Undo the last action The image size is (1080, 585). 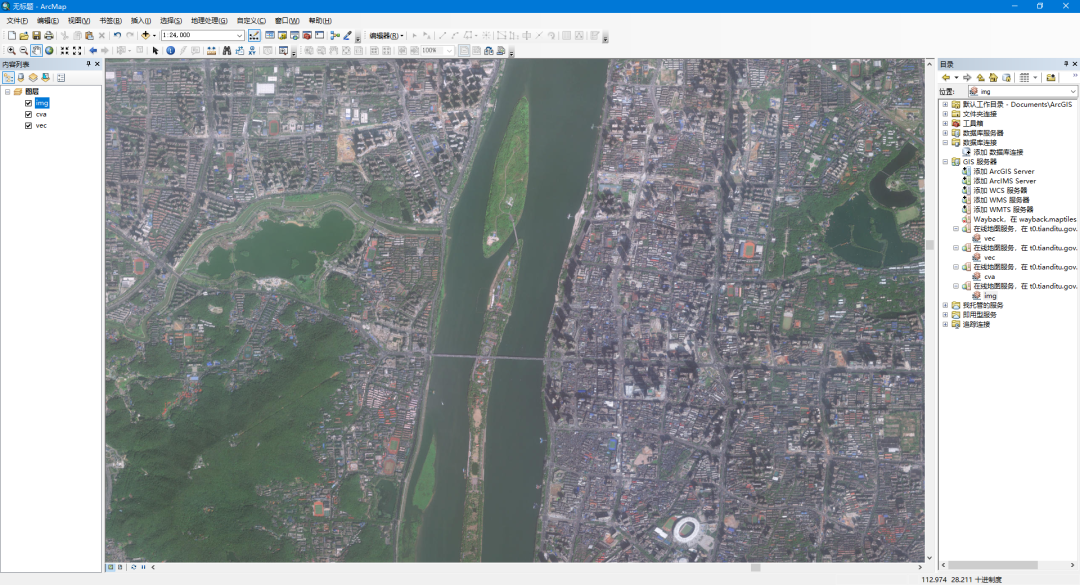click(117, 35)
